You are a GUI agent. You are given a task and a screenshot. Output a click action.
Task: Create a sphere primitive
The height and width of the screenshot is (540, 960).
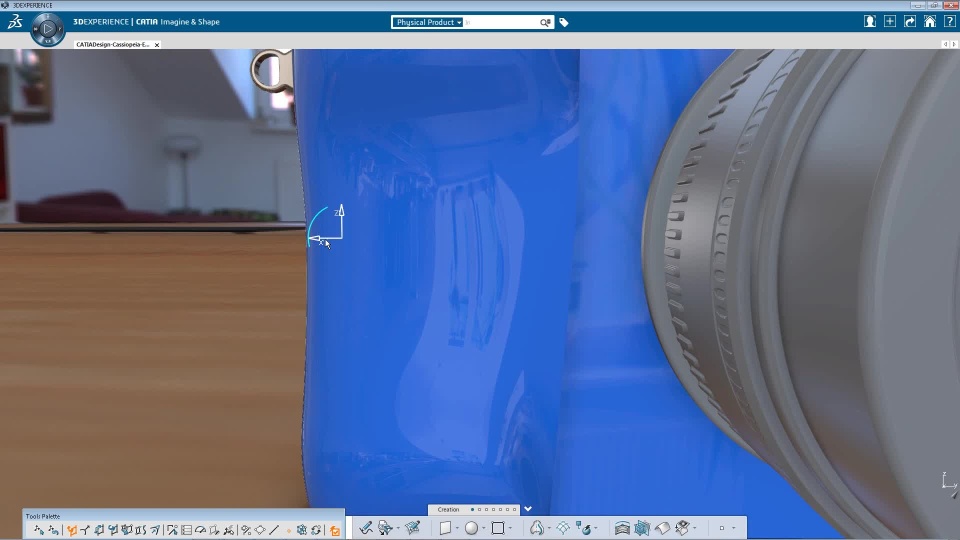pyautogui.click(x=471, y=528)
